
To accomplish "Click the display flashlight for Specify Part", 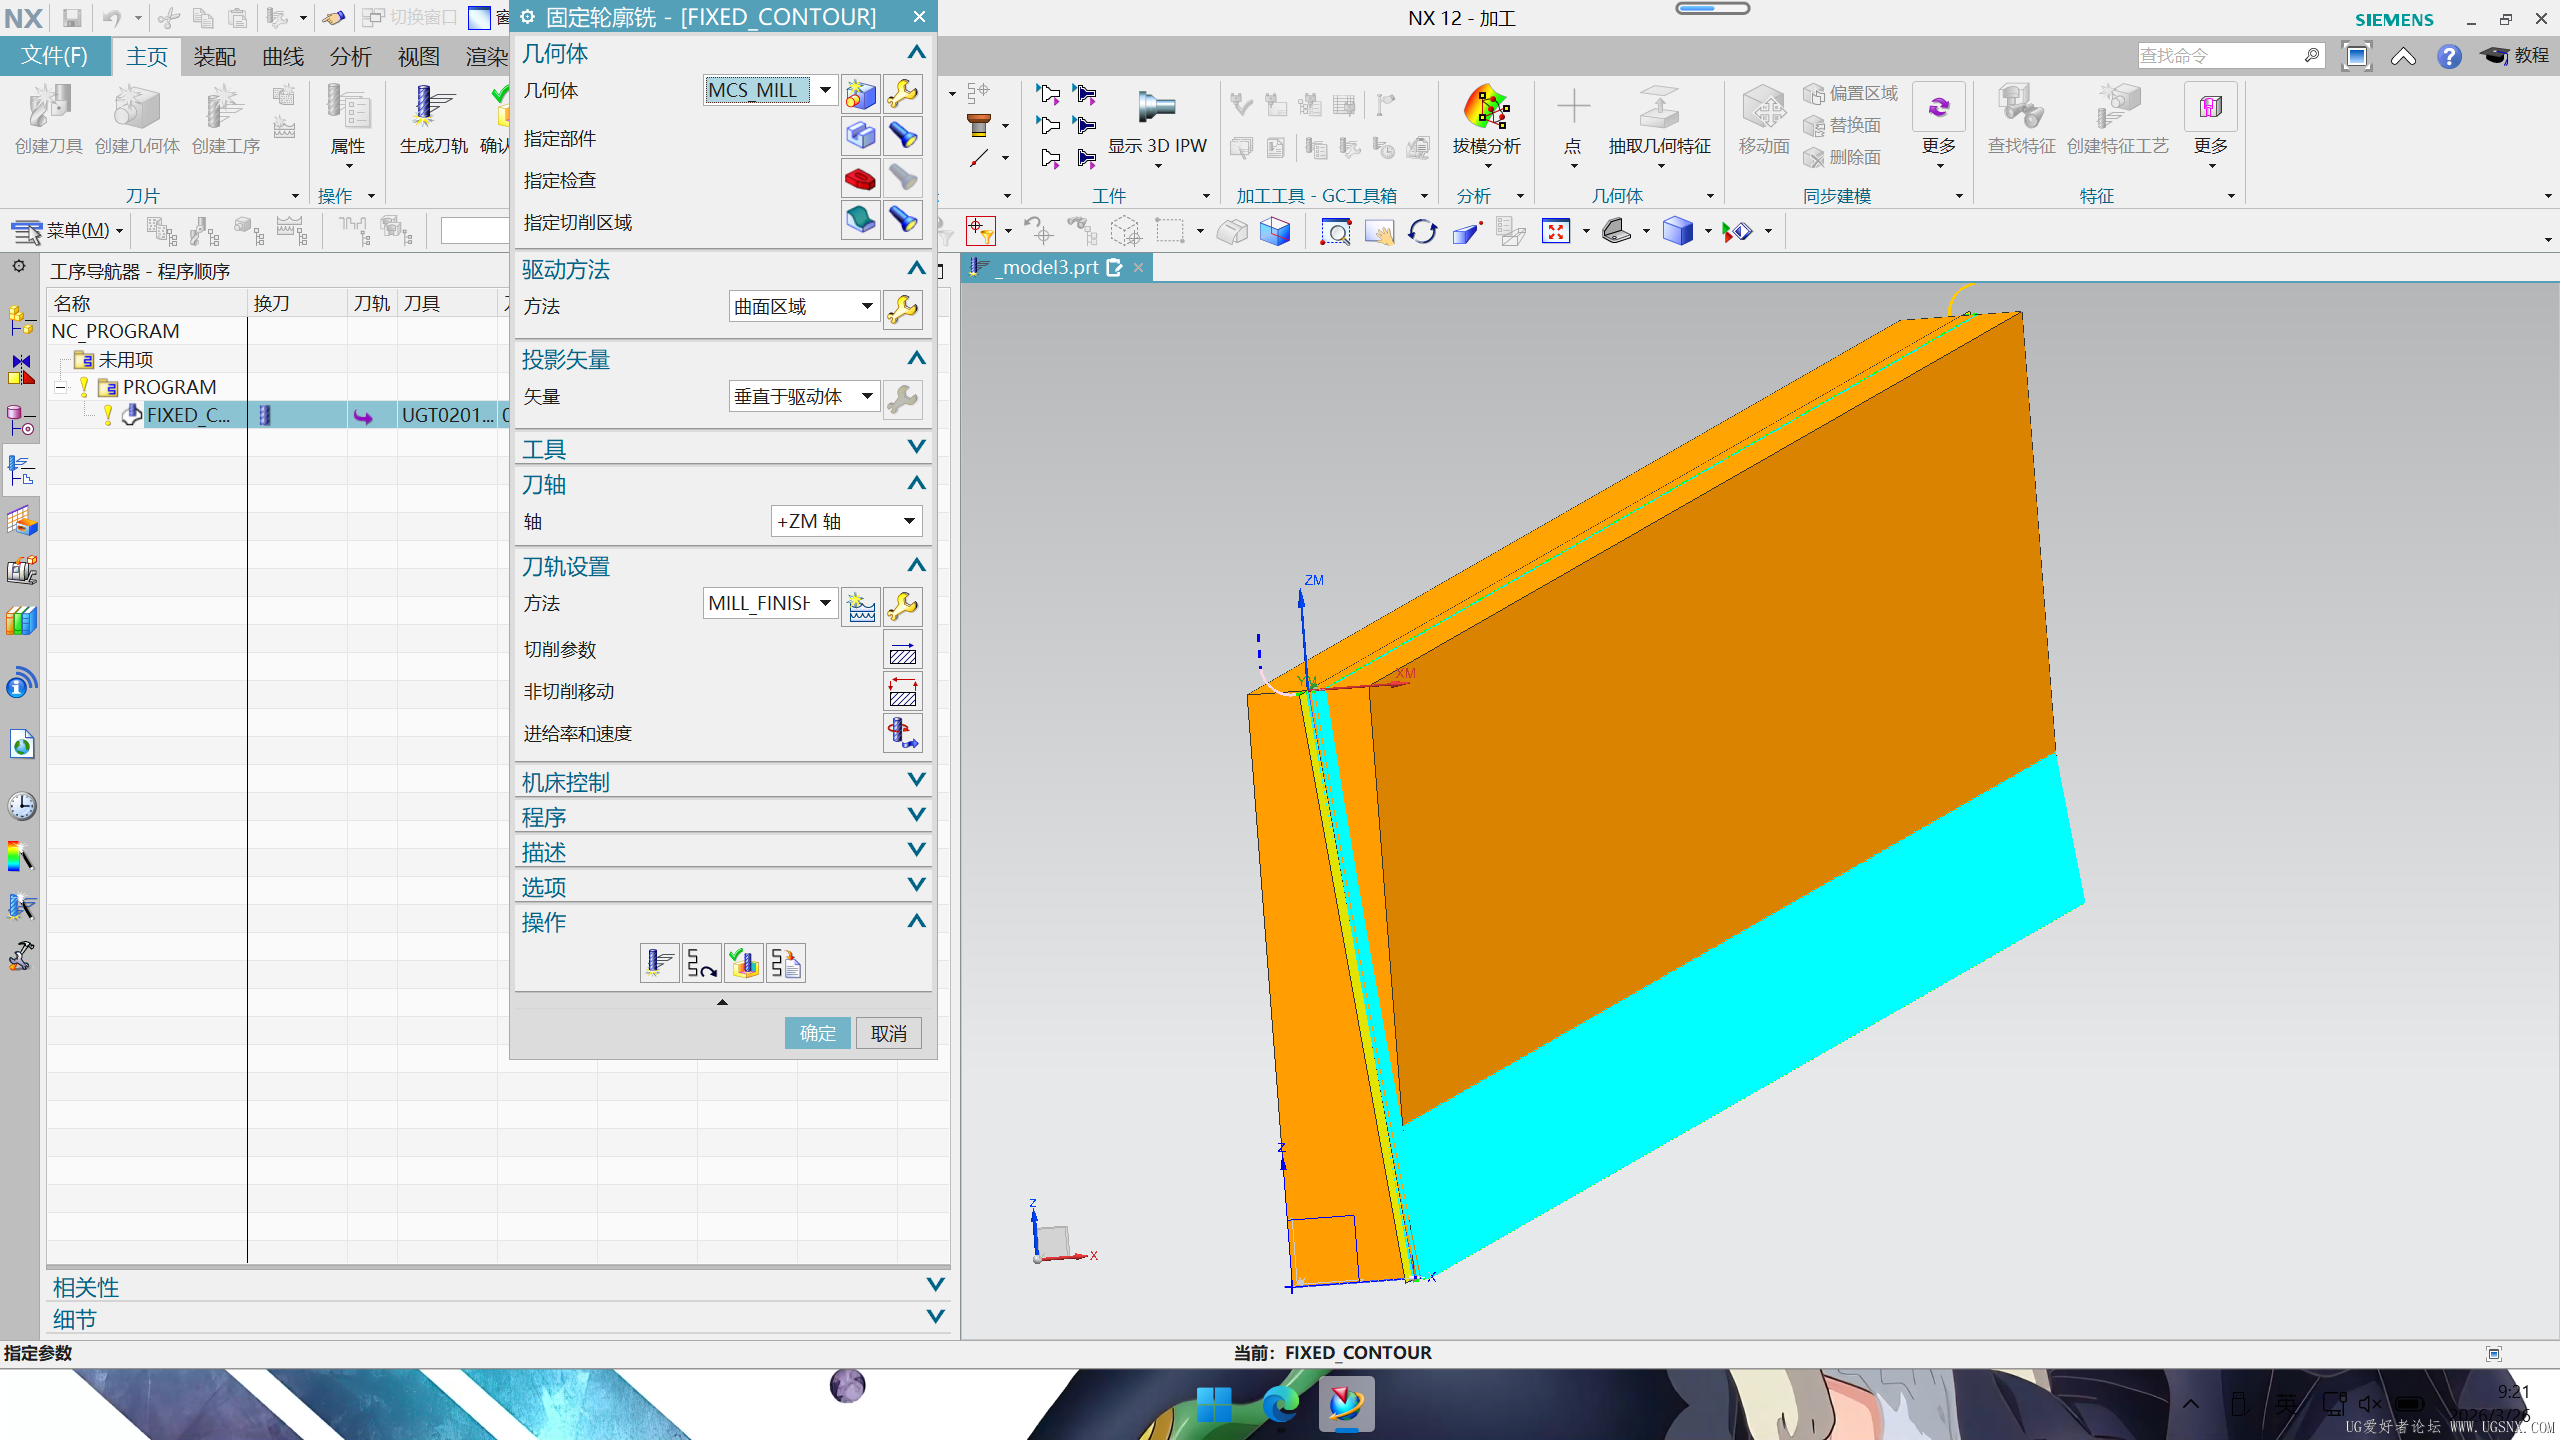I will point(902,136).
